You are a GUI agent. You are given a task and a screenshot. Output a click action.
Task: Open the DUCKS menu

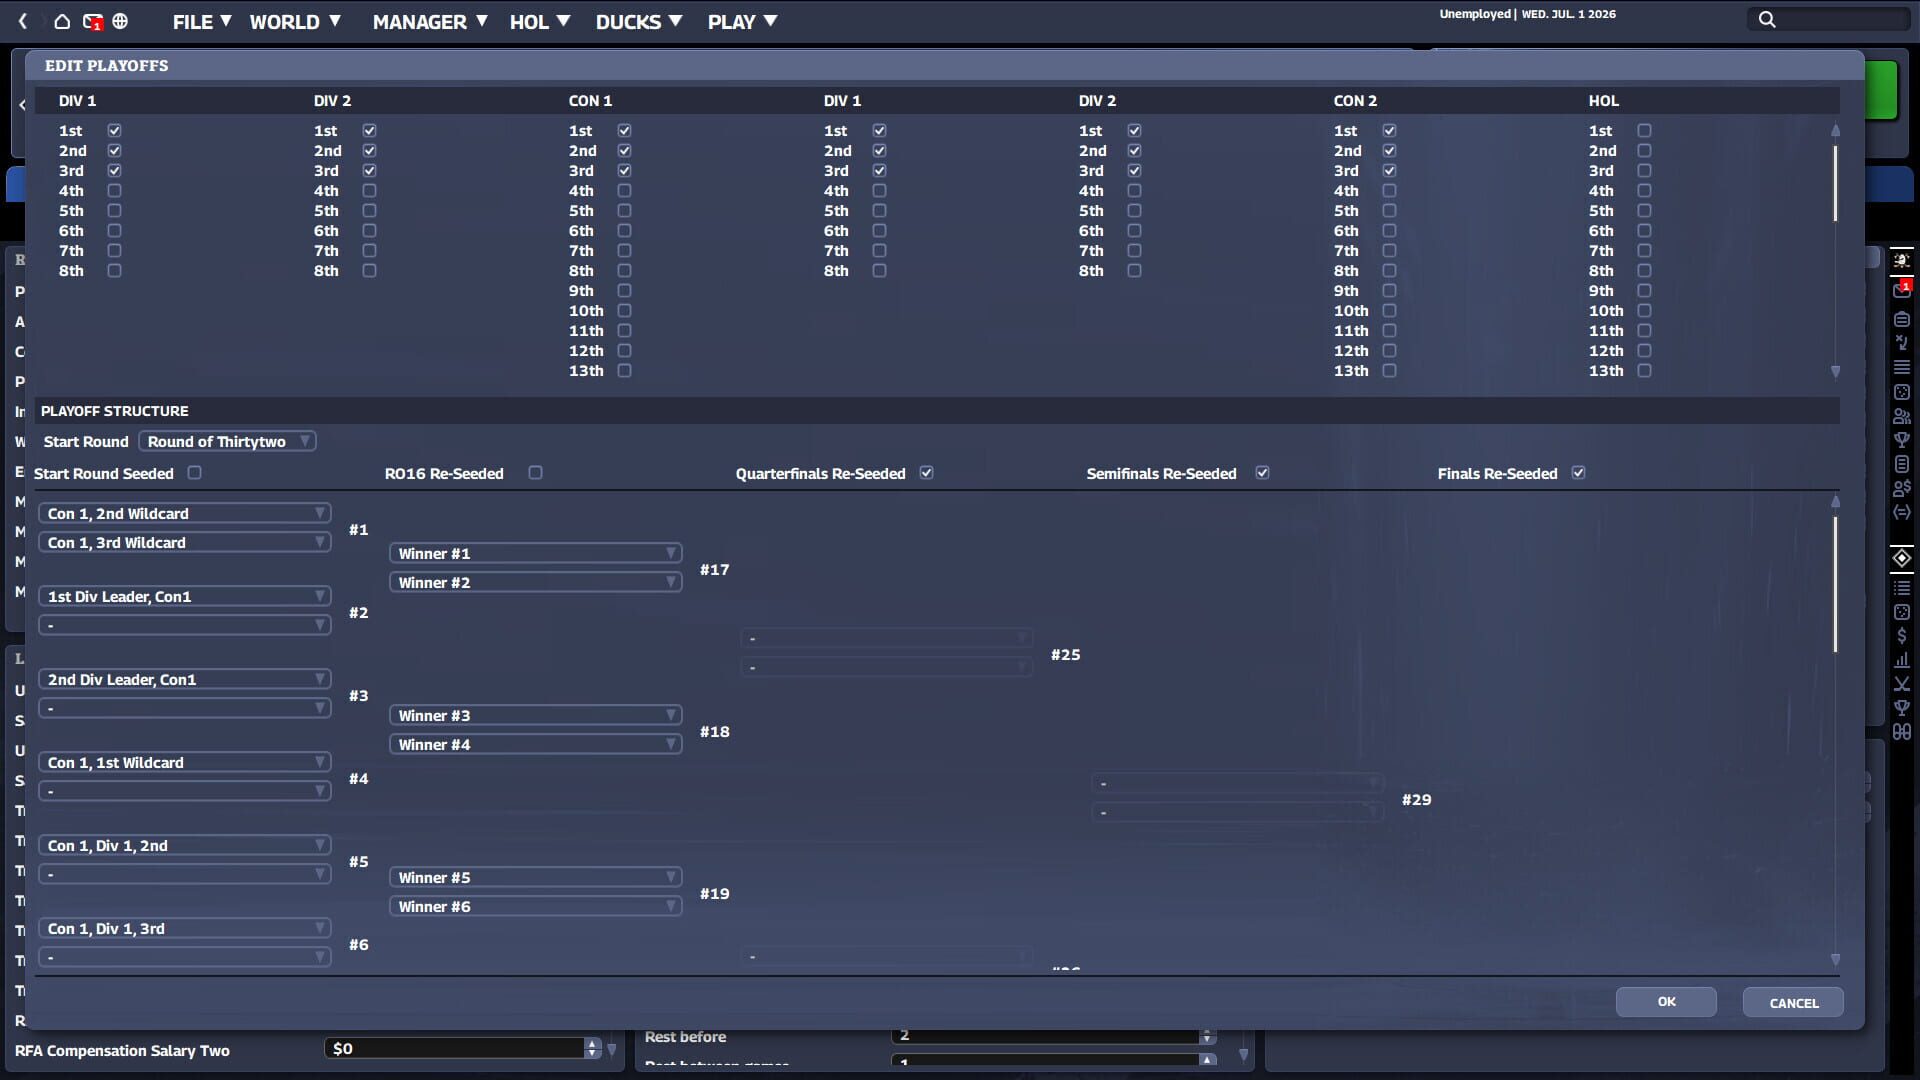pyautogui.click(x=638, y=22)
